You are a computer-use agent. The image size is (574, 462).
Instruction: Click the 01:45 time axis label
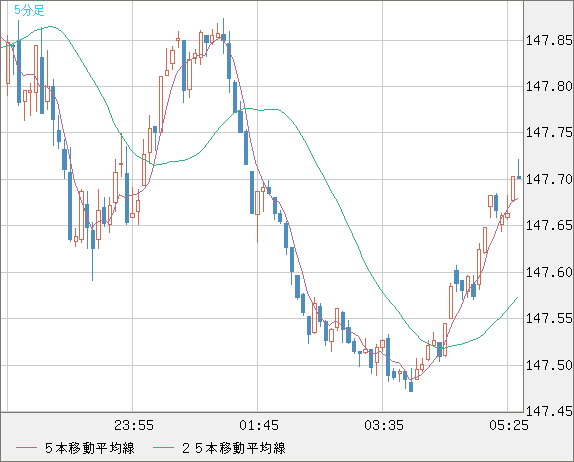[259, 425]
